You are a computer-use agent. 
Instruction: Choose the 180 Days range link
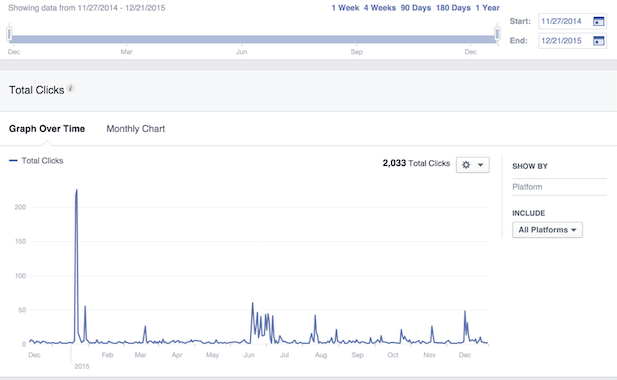pyautogui.click(x=453, y=7)
